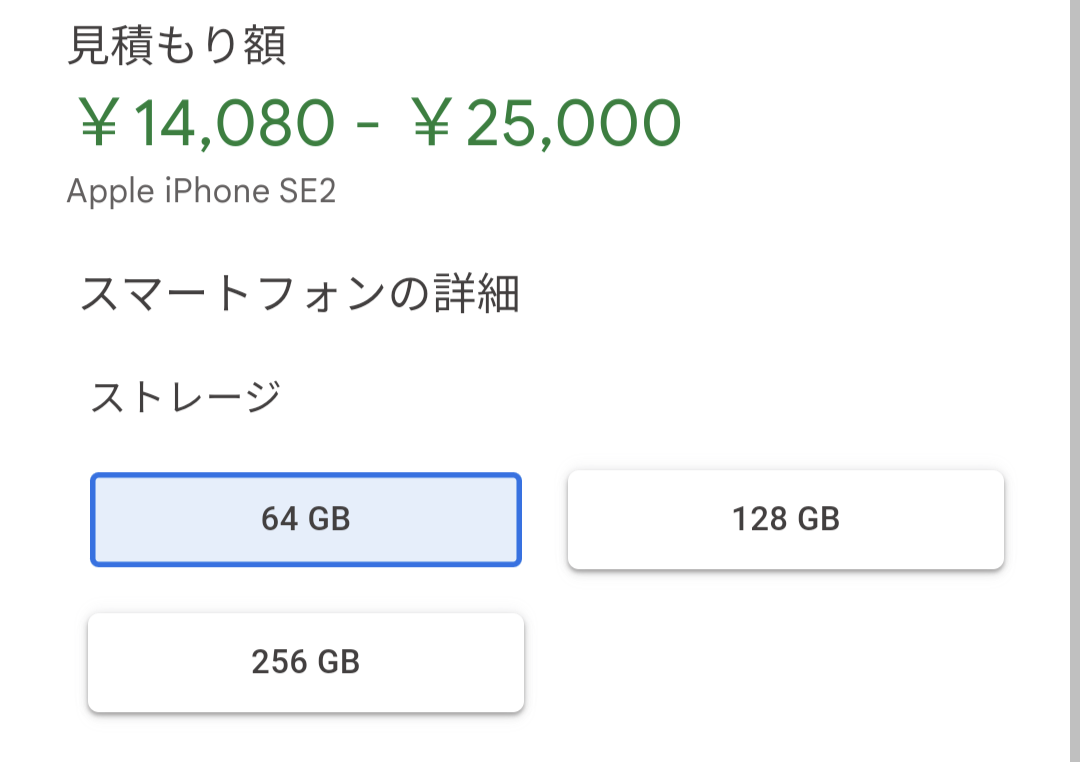Viewport: 1080px width, 762px height.
Task: Click the Apple iPhone SE2 device name
Action: tap(201, 191)
